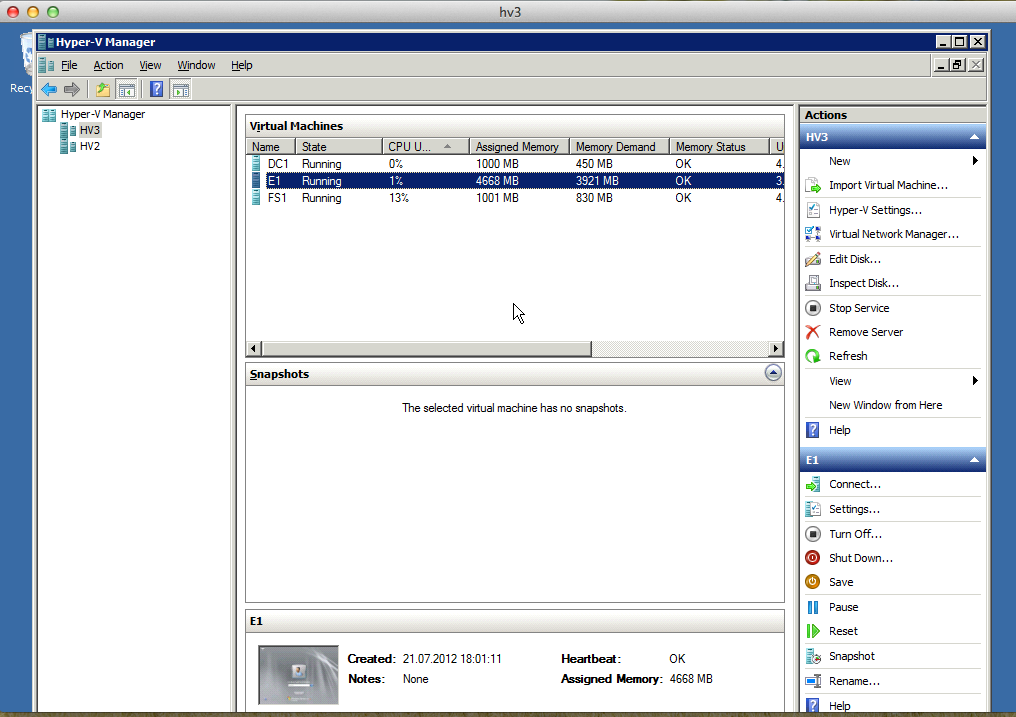Click the Name column header
The width and height of the screenshot is (1016, 717).
(x=271, y=147)
